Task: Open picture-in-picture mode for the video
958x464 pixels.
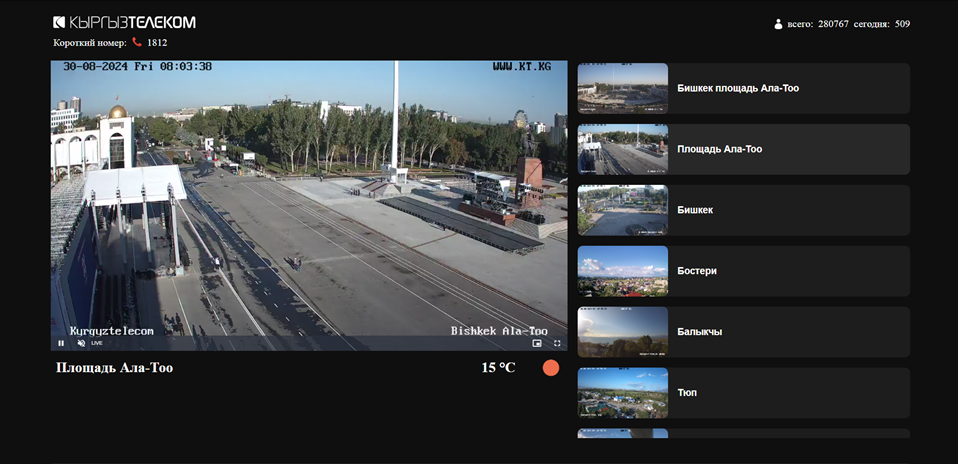Action: coord(537,344)
